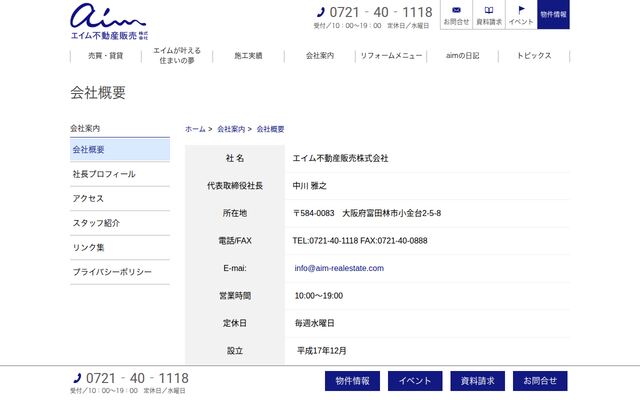This screenshot has width=640, height=400.
Task: Click the aim company logo
Action: click(x=109, y=21)
